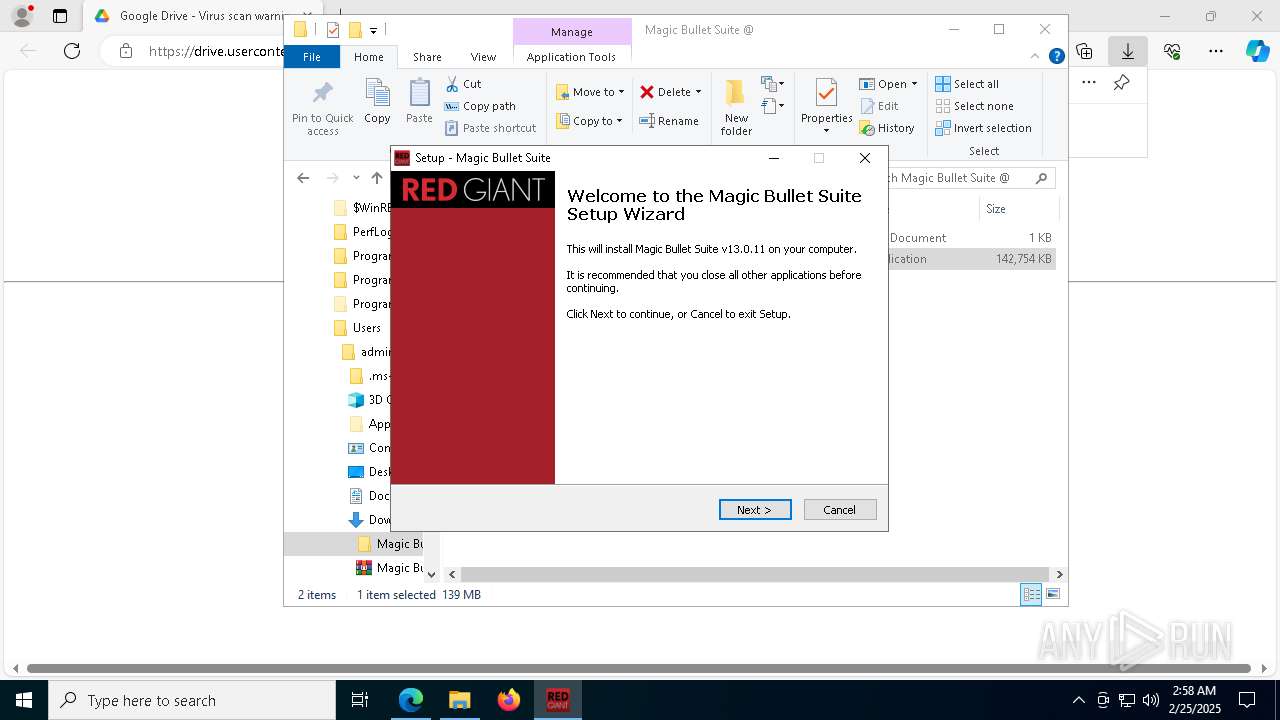Open the Application Tools tab
The height and width of the screenshot is (720, 1280).
tap(571, 57)
